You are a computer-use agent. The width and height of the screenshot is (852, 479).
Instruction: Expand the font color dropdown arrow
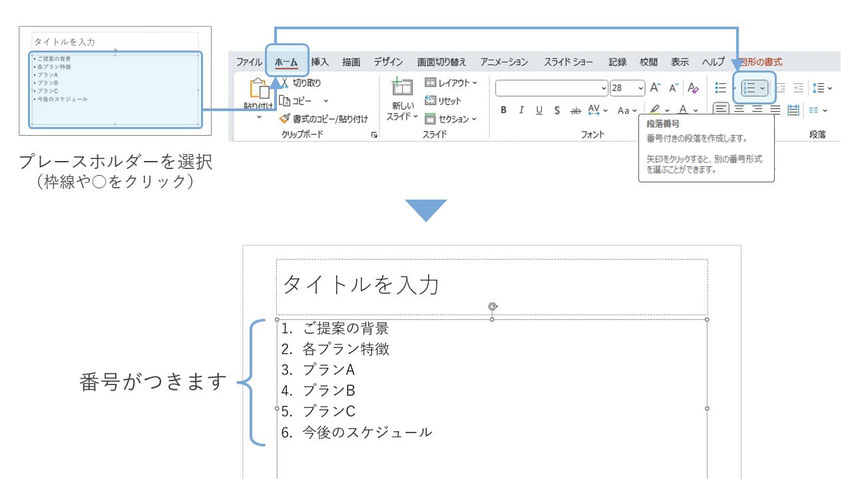696,111
